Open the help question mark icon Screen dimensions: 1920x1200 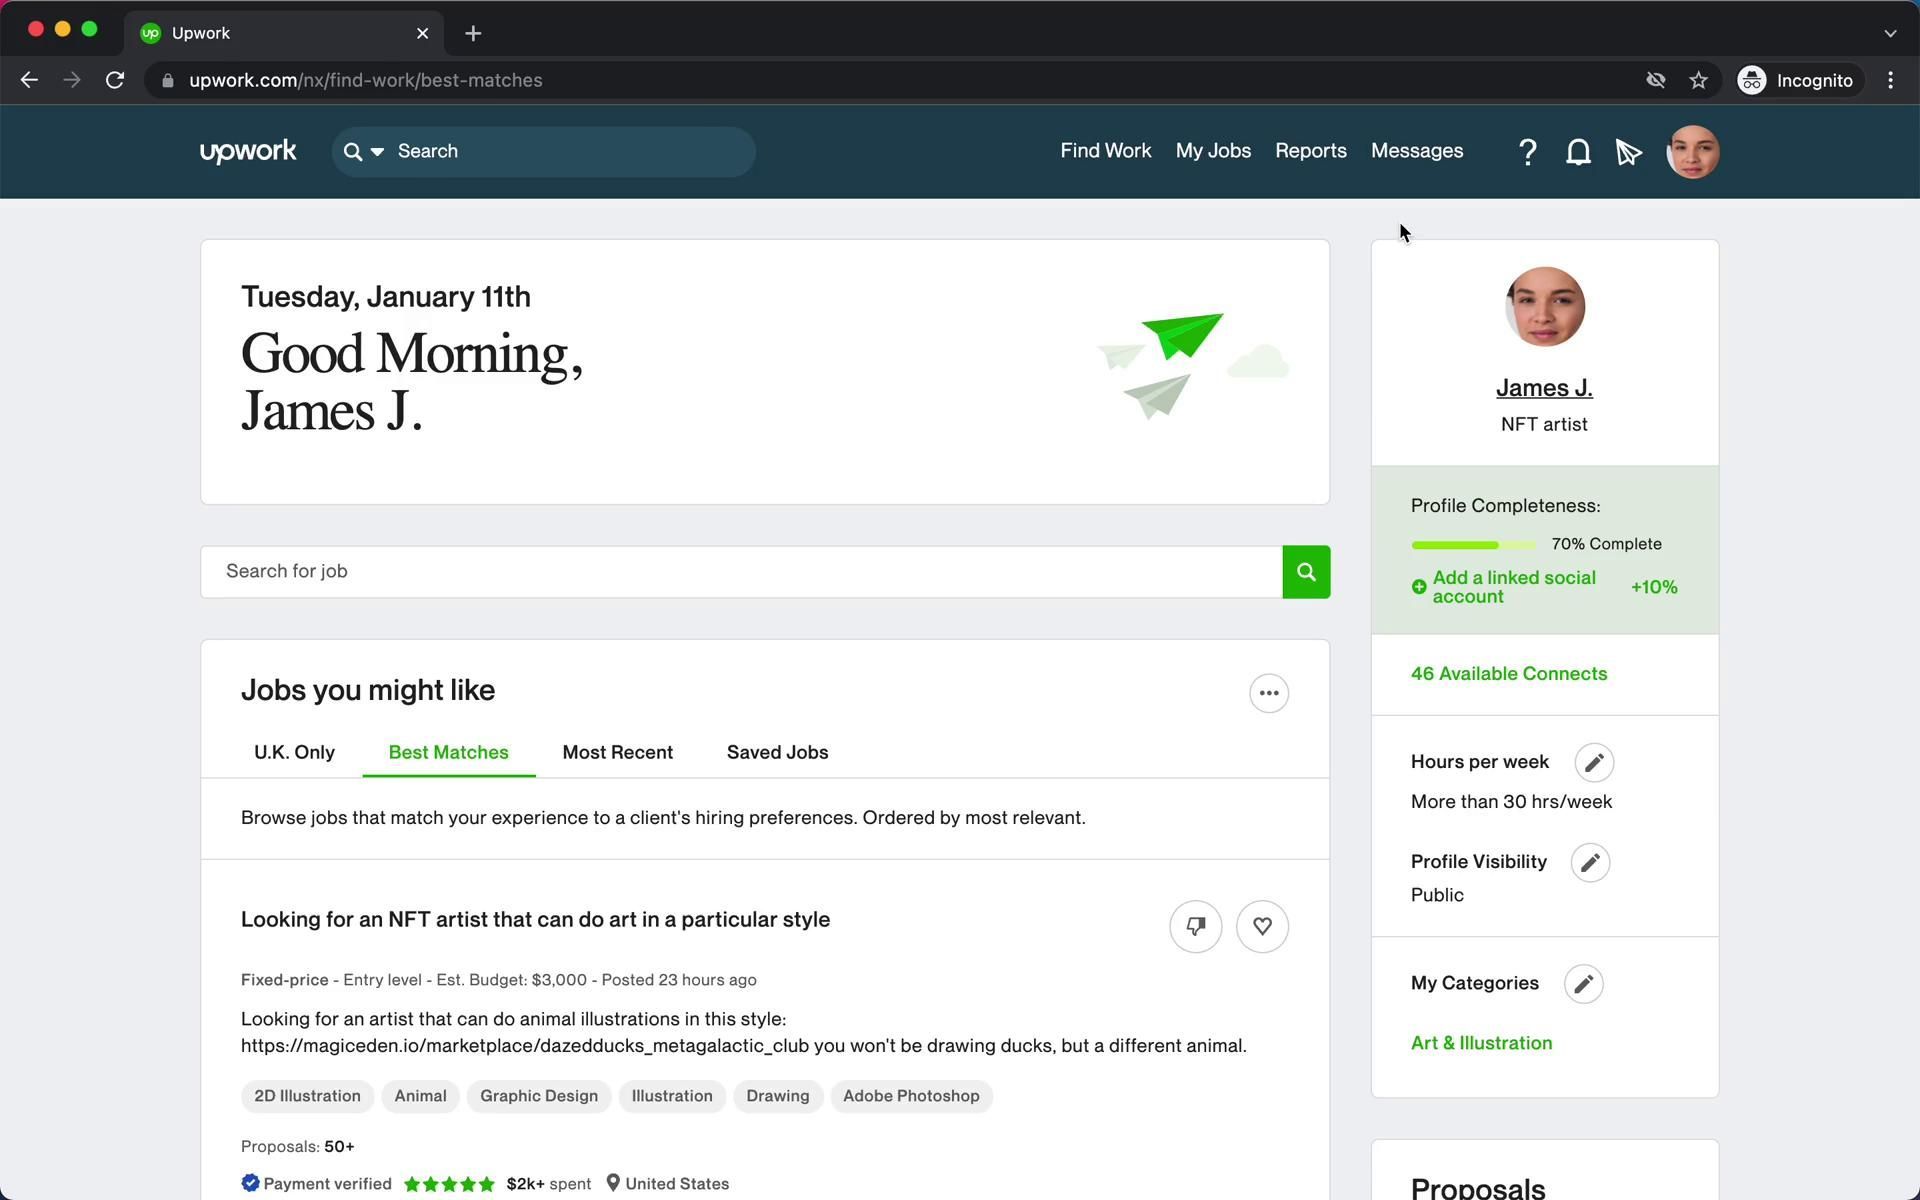[x=1527, y=152]
